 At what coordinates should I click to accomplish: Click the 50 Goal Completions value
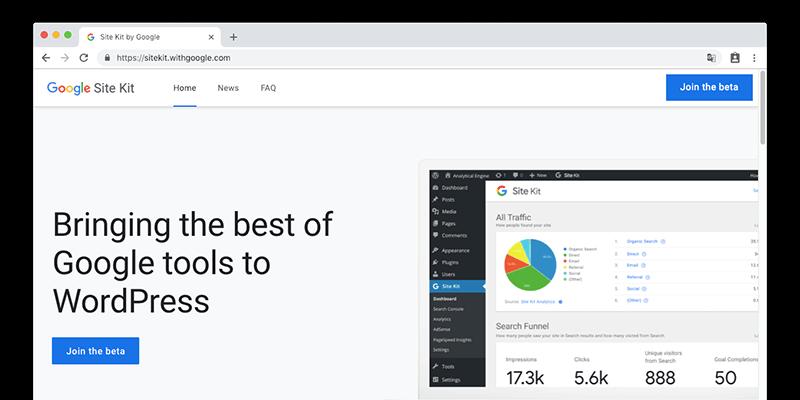(x=726, y=378)
